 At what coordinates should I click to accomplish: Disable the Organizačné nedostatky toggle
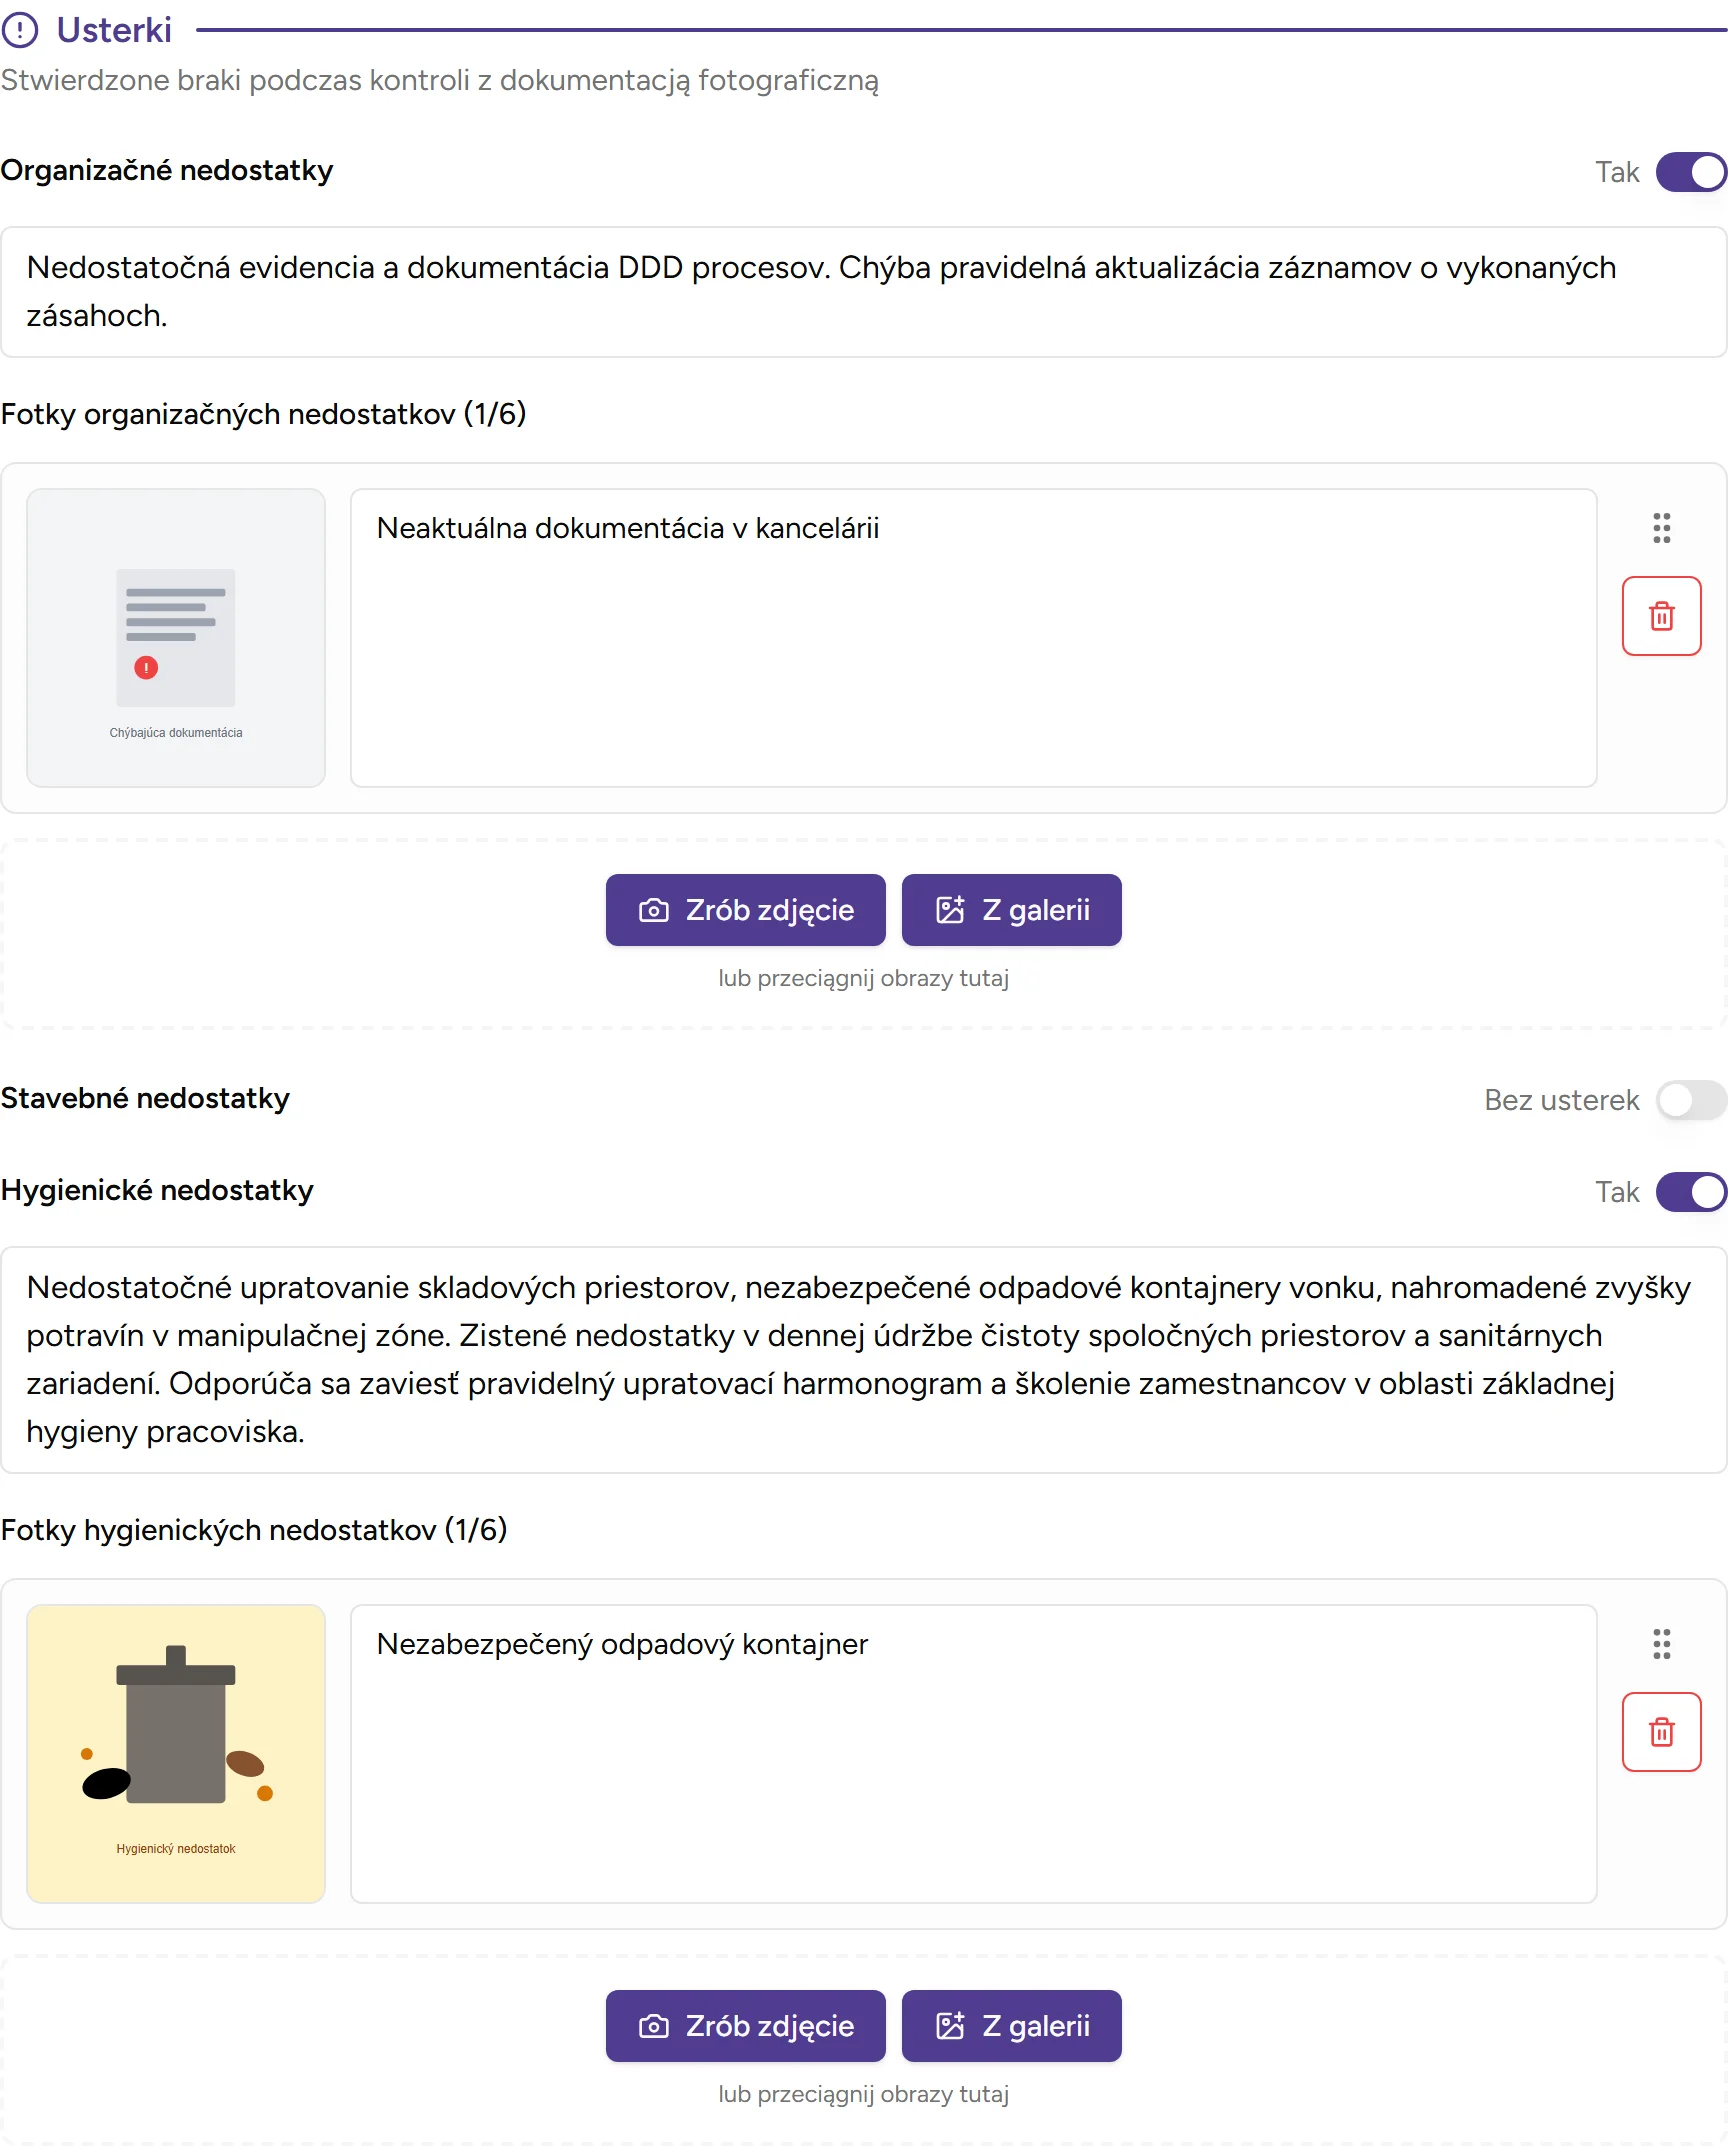(1691, 172)
